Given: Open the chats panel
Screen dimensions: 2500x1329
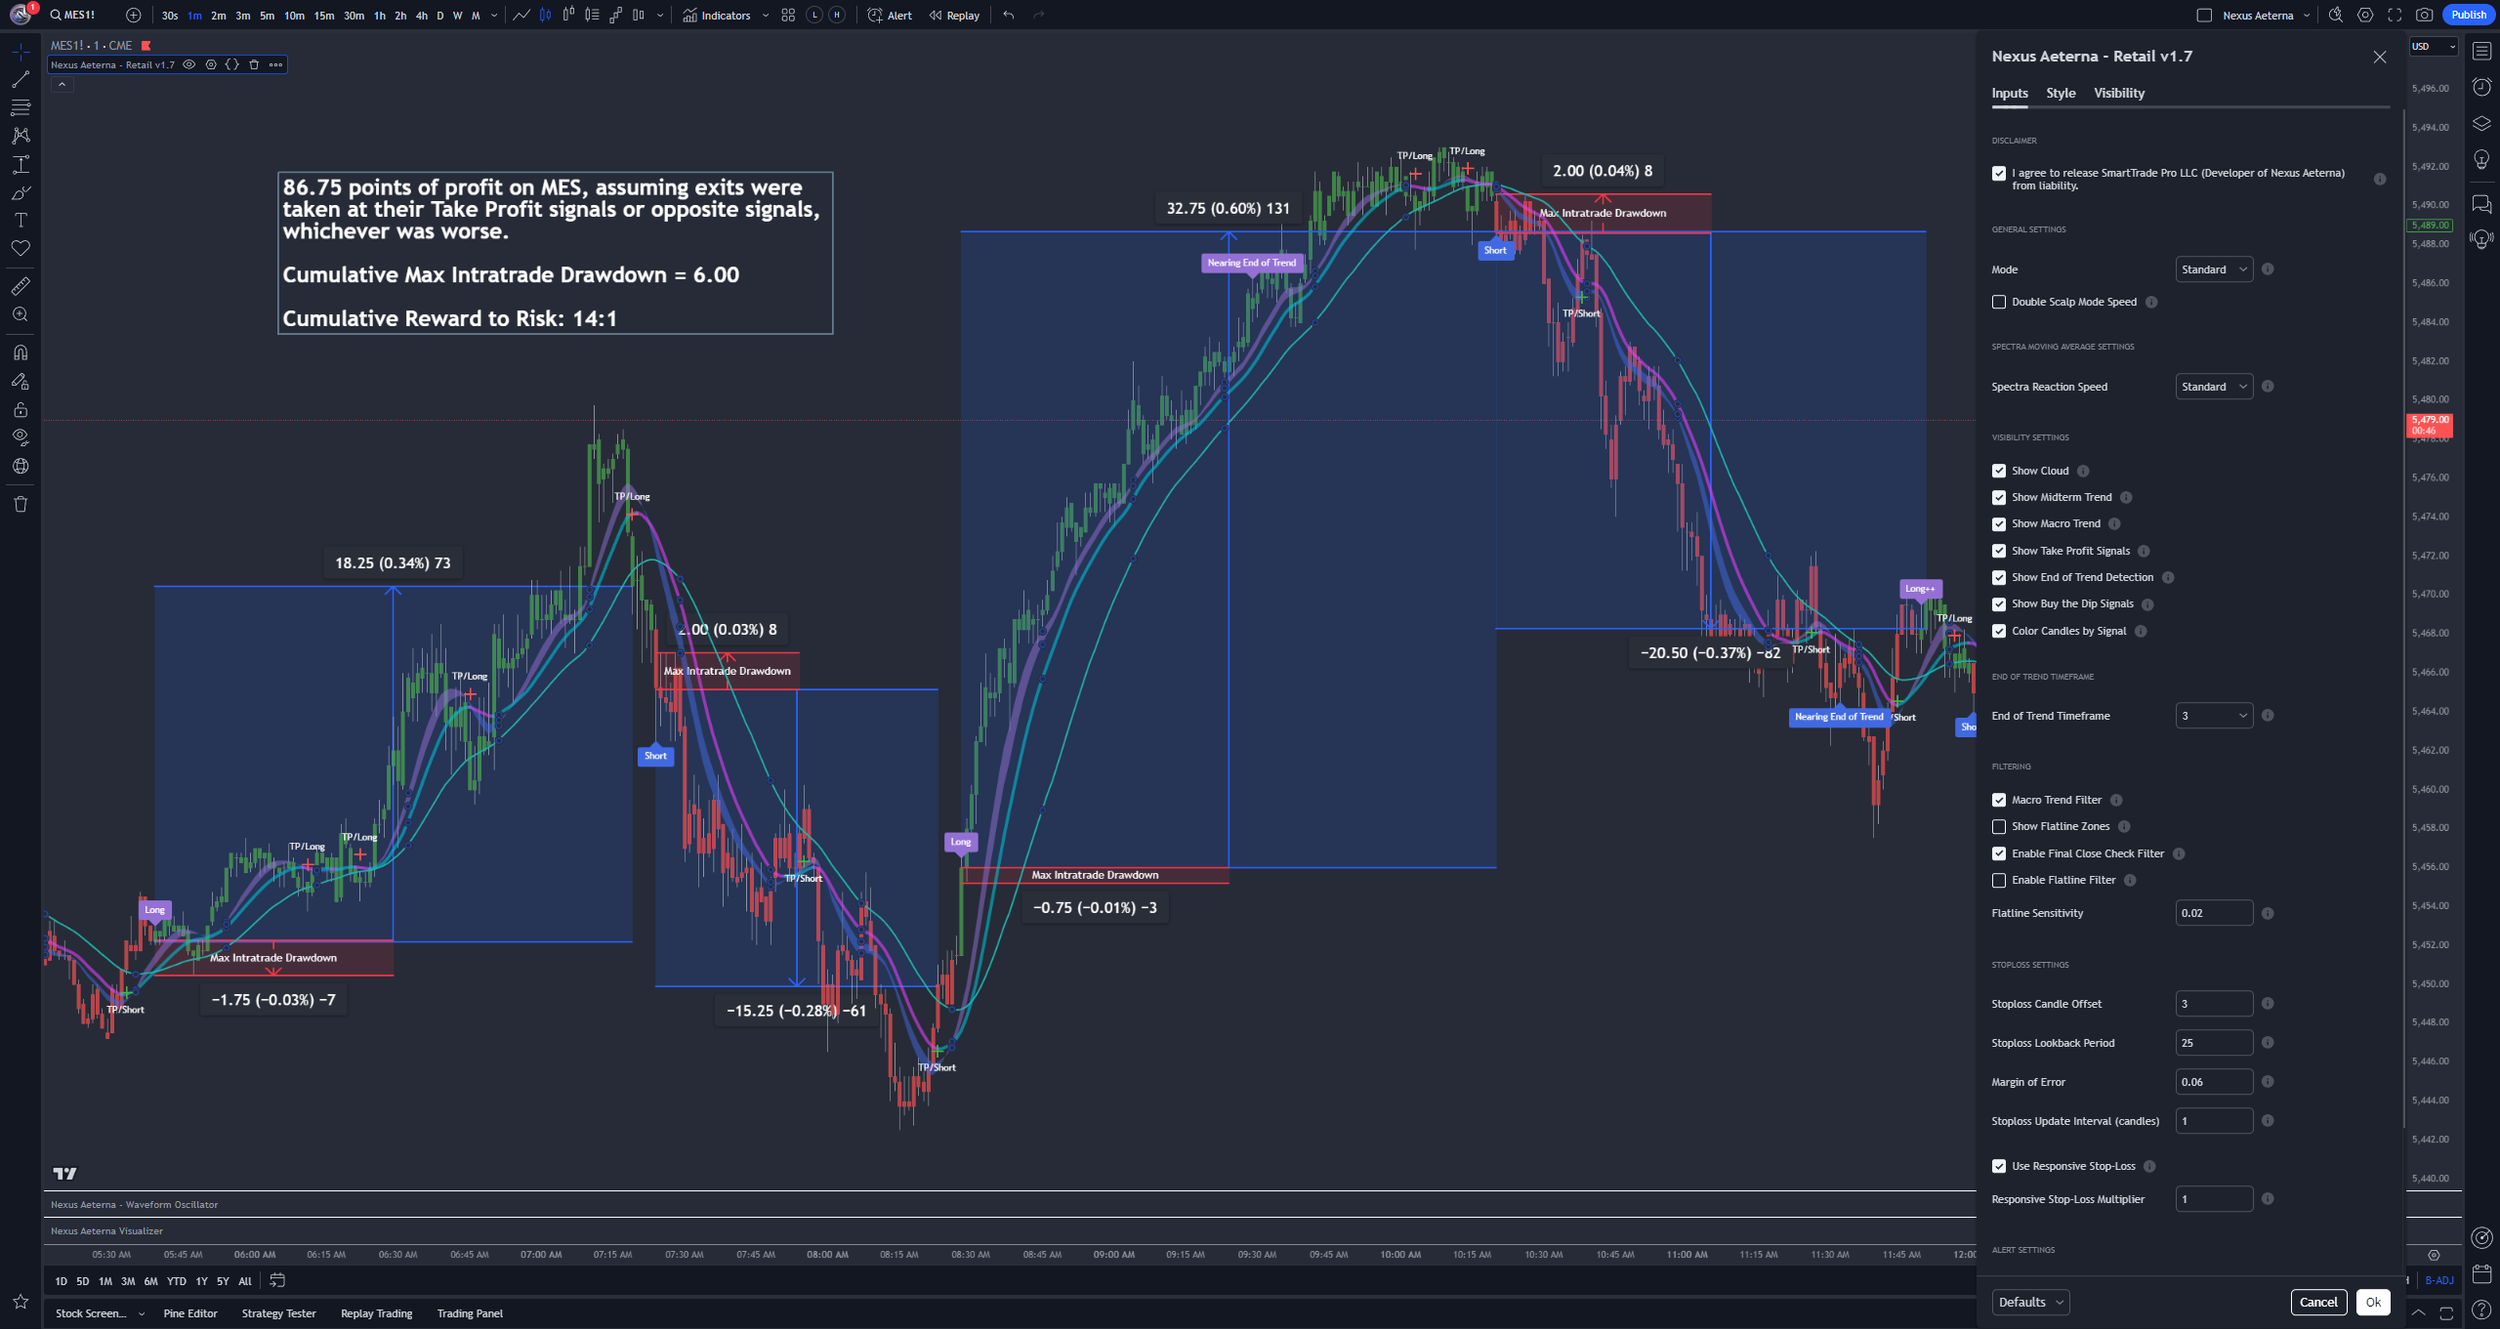Looking at the screenshot, I should [2482, 204].
